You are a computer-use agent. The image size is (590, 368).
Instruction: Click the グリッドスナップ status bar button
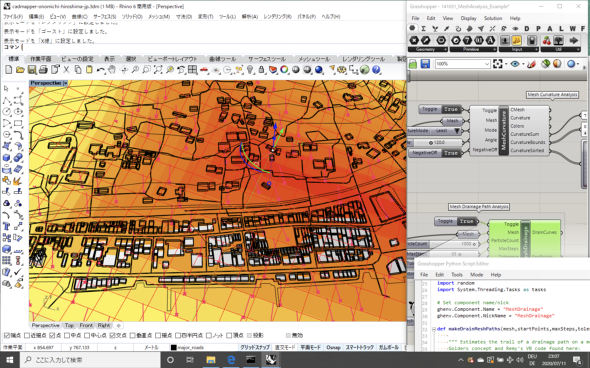255,347
